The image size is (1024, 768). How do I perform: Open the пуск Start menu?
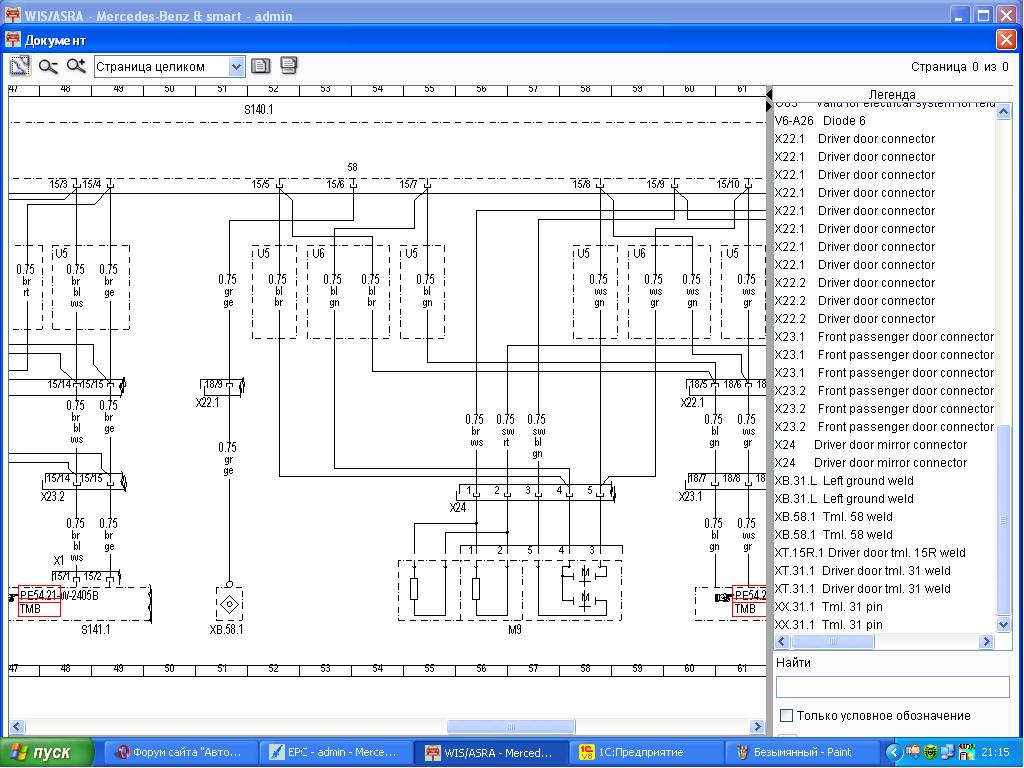click(46, 752)
